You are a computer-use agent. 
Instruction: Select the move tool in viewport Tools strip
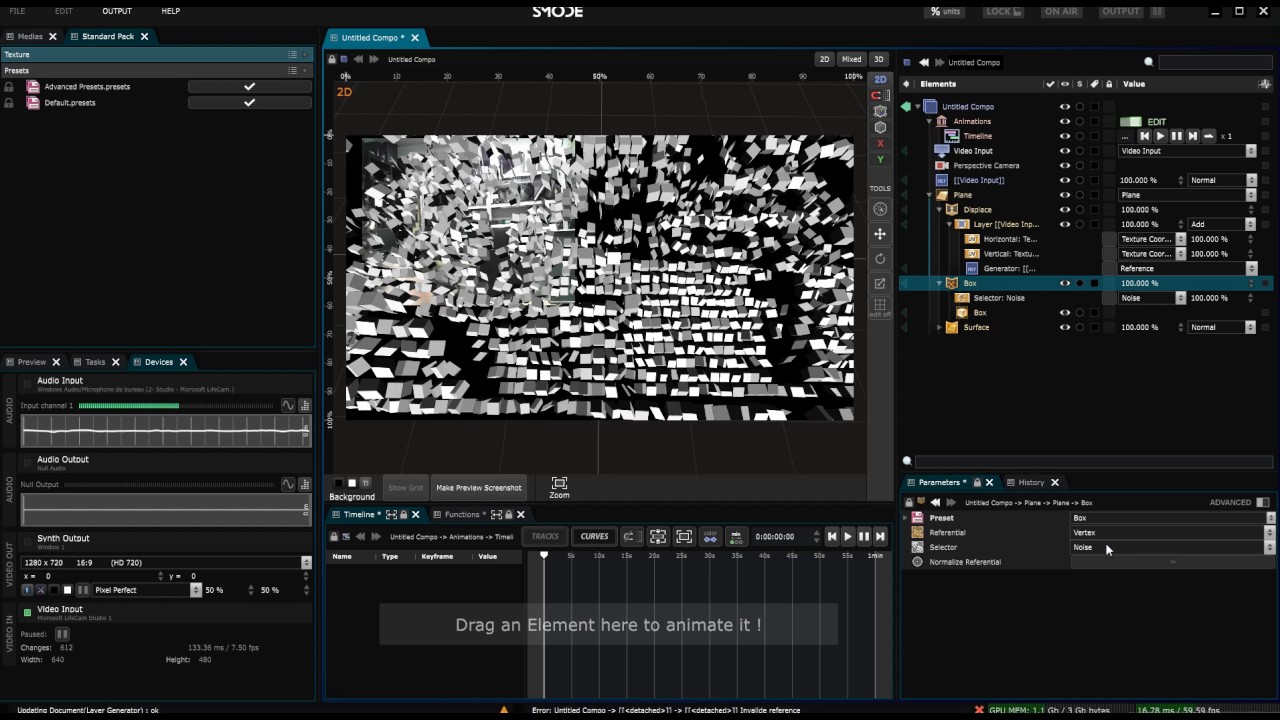coord(880,234)
